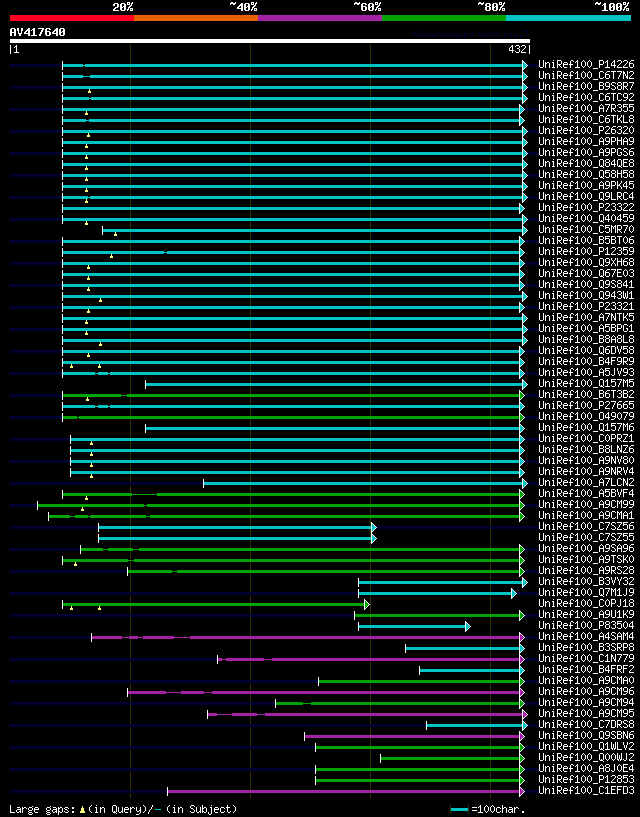640x817 pixels.
Task: Click the red 20% identity legend segment
Action: click(x=72, y=18)
